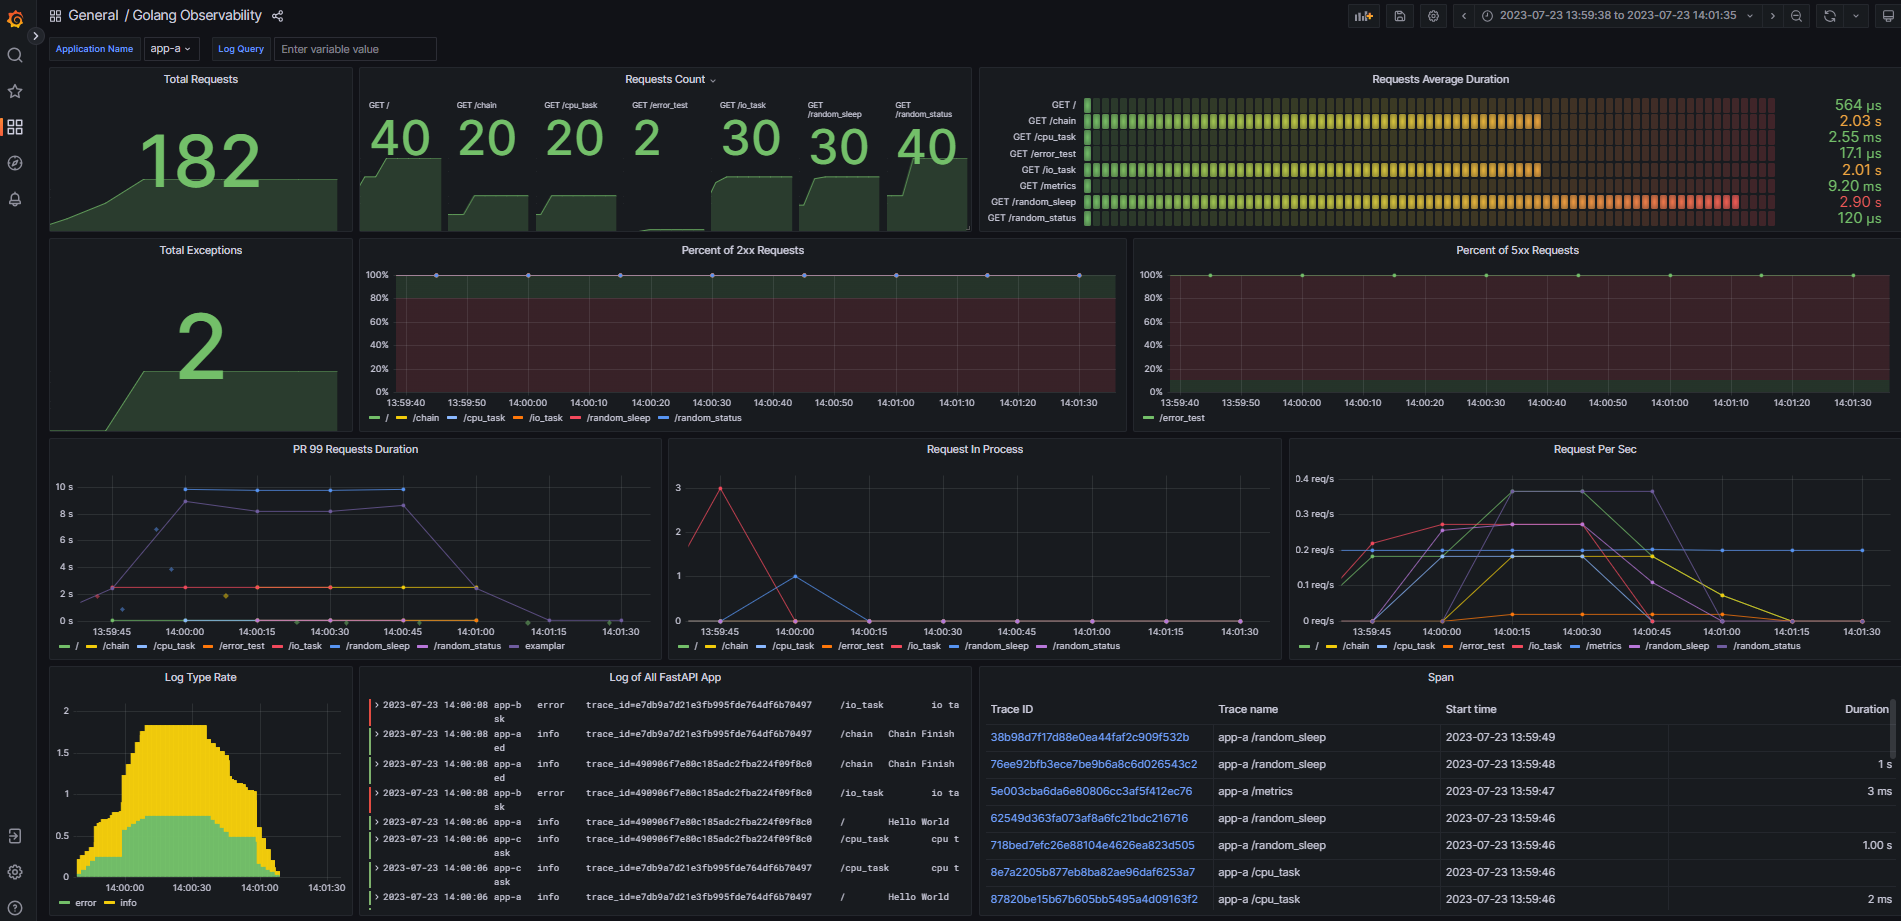Open trace 76ee92bfb3ece7be9b6a8c6d026543c2
This screenshot has height=921, width=1901.
(1093, 764)
